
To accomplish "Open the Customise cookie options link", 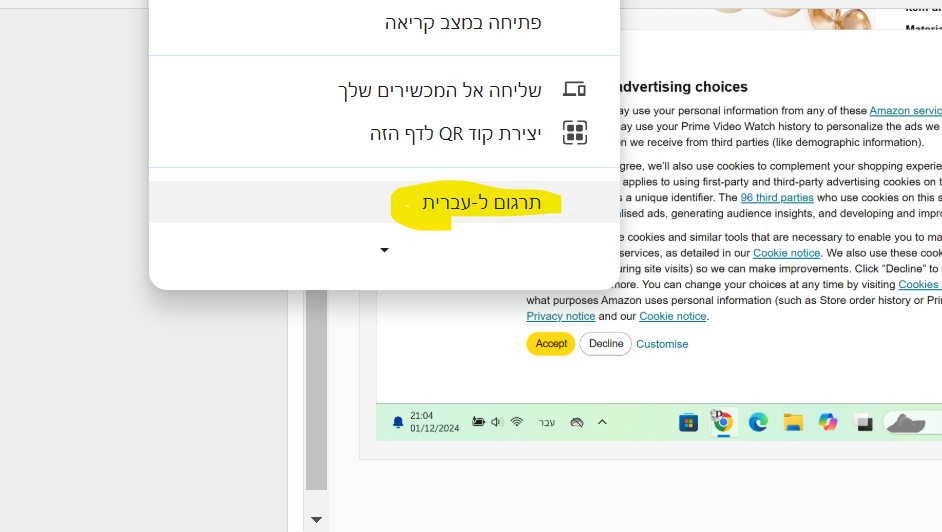I will pos(662,344).
